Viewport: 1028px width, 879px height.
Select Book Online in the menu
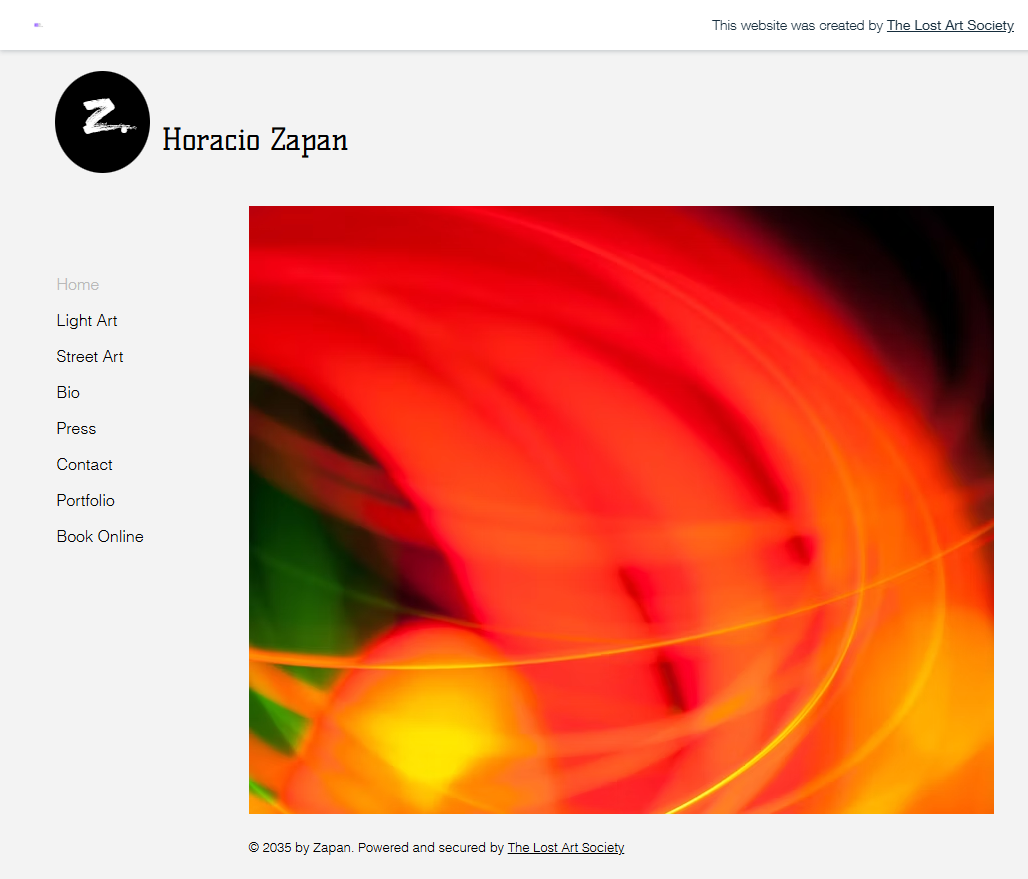click(x=100, y=537)
